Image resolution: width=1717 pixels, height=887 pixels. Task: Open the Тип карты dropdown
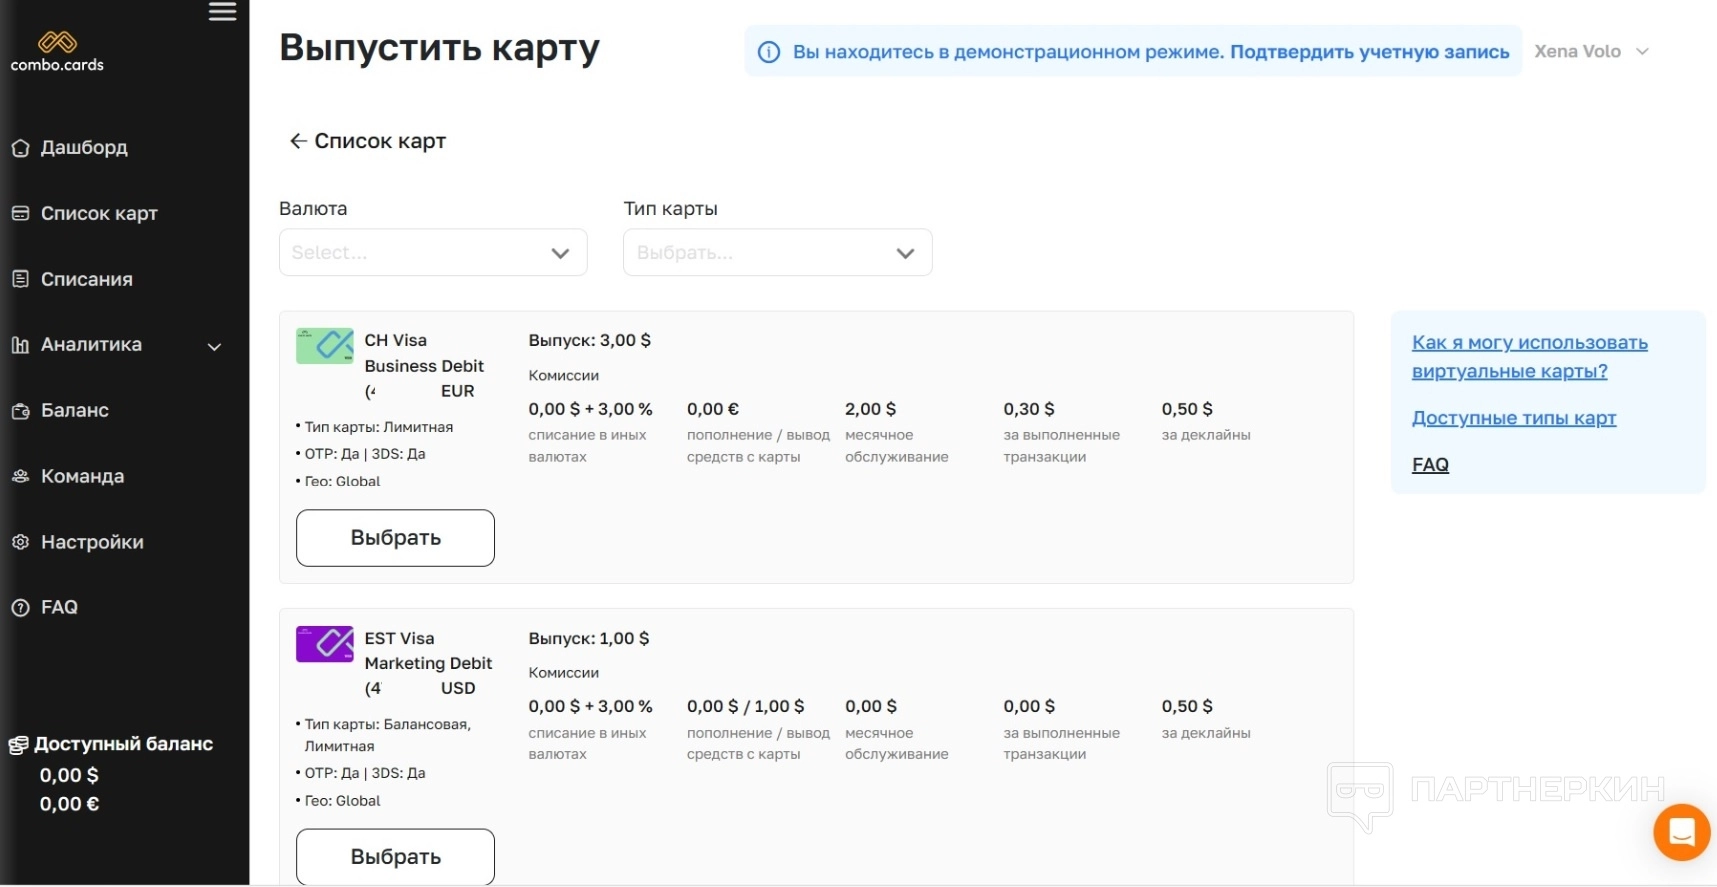pyautogui.click(x=777, y=253)
